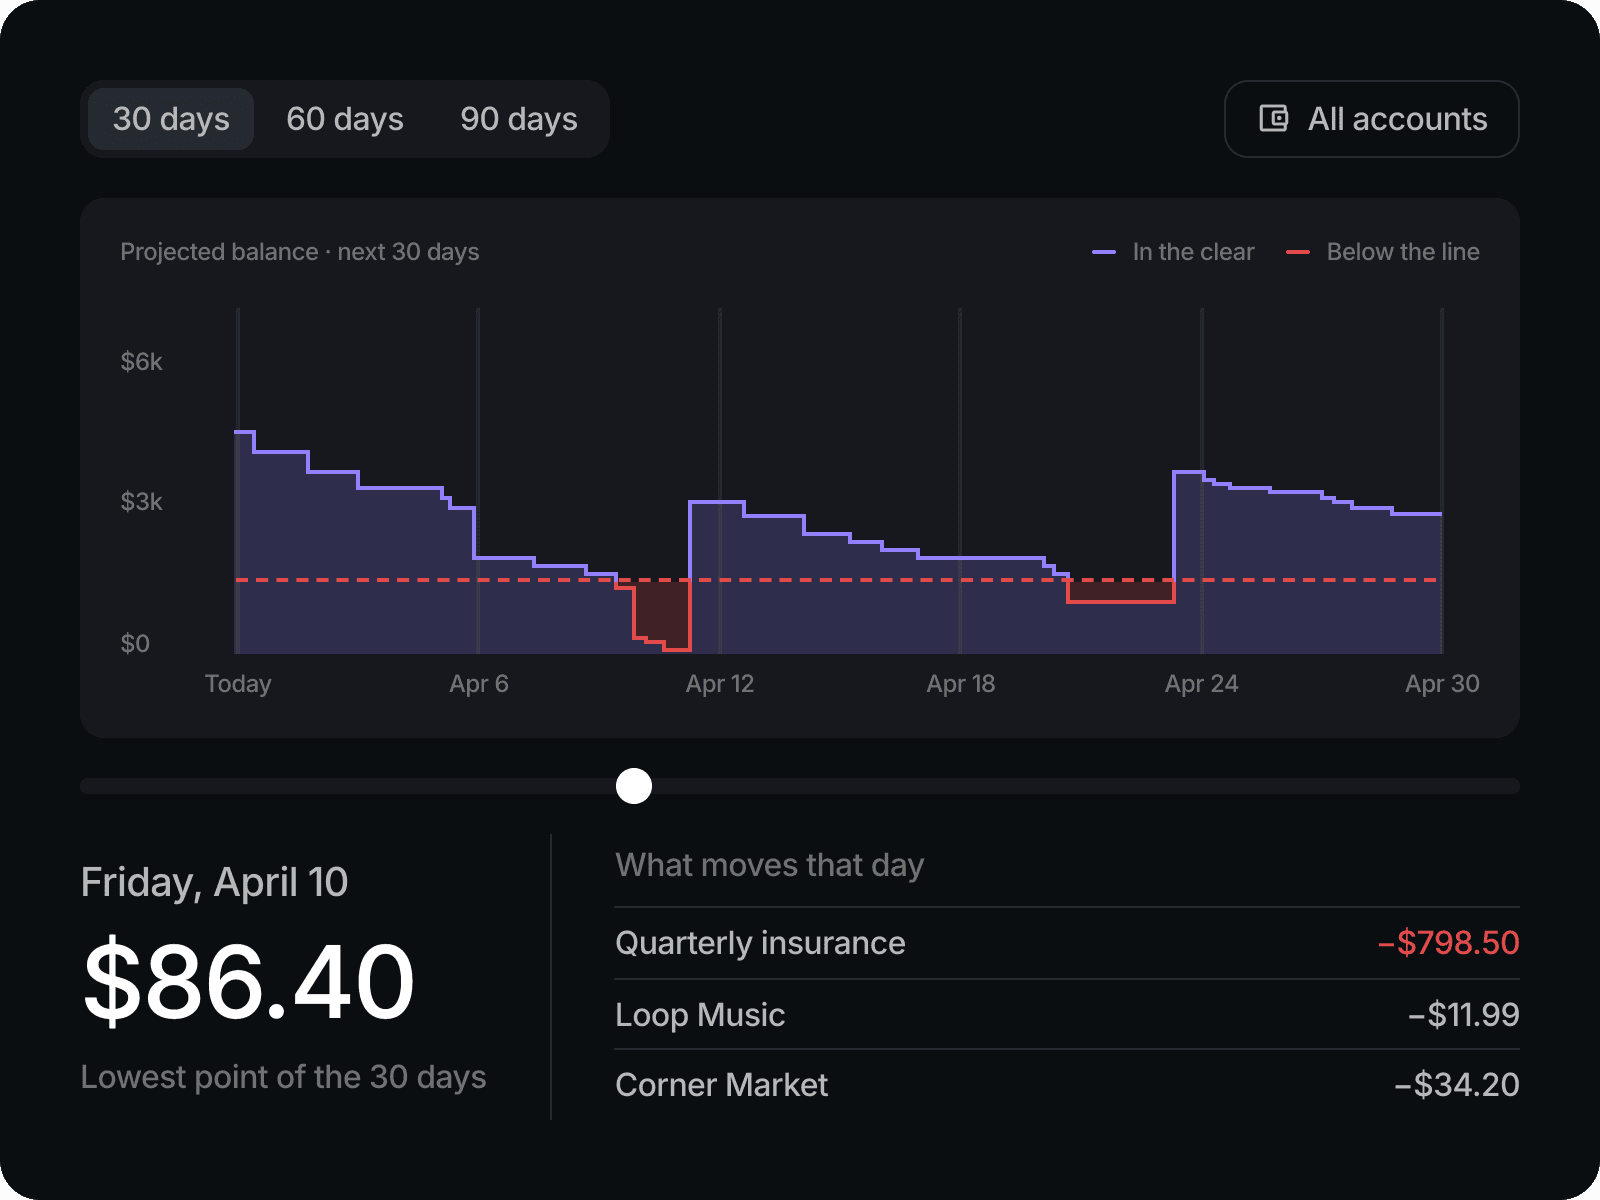The width and height of the screenshot is (1600, 1200).
Task: Click the white slider handle
Action: (634, 786)
